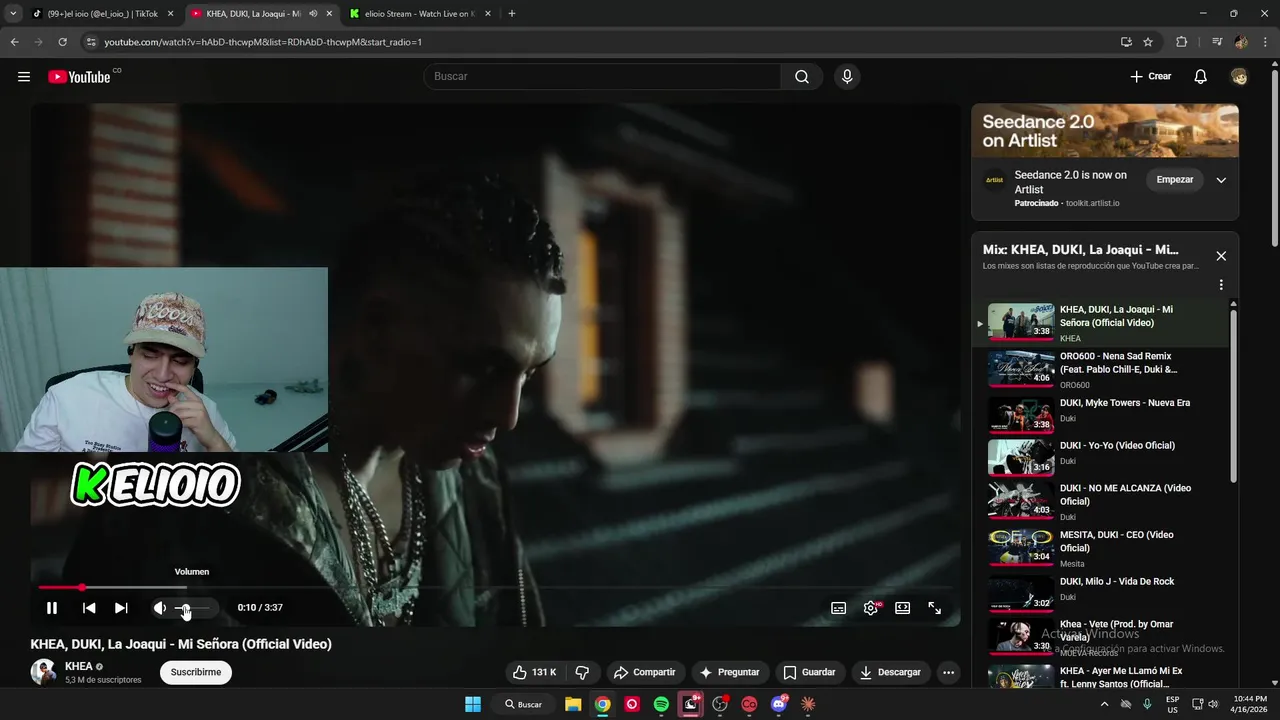Open the YouTube hamburger guide menu
The image size is (1280, 720).
click(x=24, y=77)
